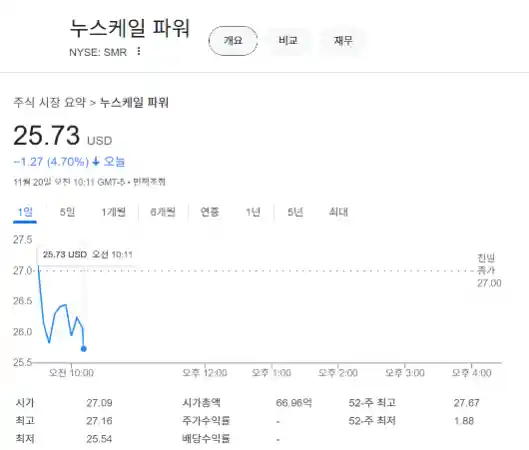Click the chart tooltip 25.73 USD 오전 10:11
This screenshot has height=450, width=529.
(87, 254)
